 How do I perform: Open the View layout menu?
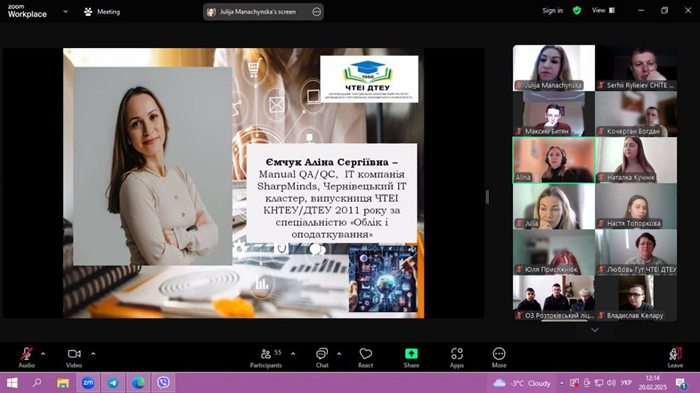[603, 10]
